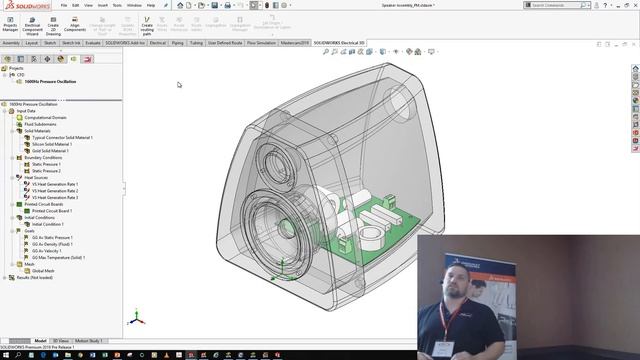Switch to the Piping ribbon tab

click(x=178, y=43)
